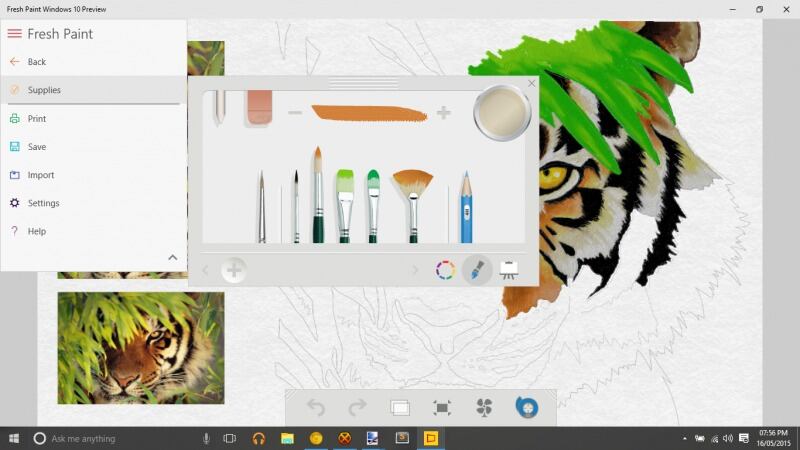Click the water cup color swatch
This screenshot has width=800, height=450.
[x=501, y=110]
